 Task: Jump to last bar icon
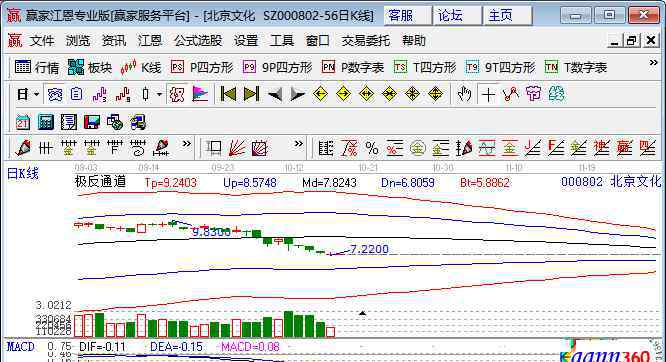point(251,94)
